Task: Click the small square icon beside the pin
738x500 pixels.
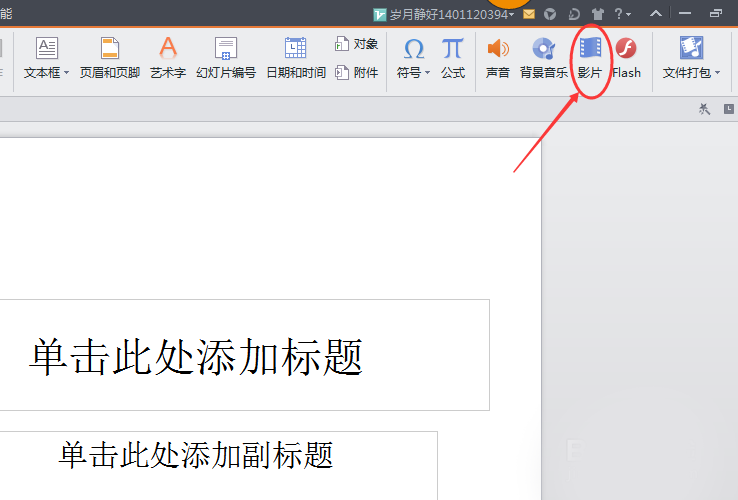Action: click(x=729, y=109)
